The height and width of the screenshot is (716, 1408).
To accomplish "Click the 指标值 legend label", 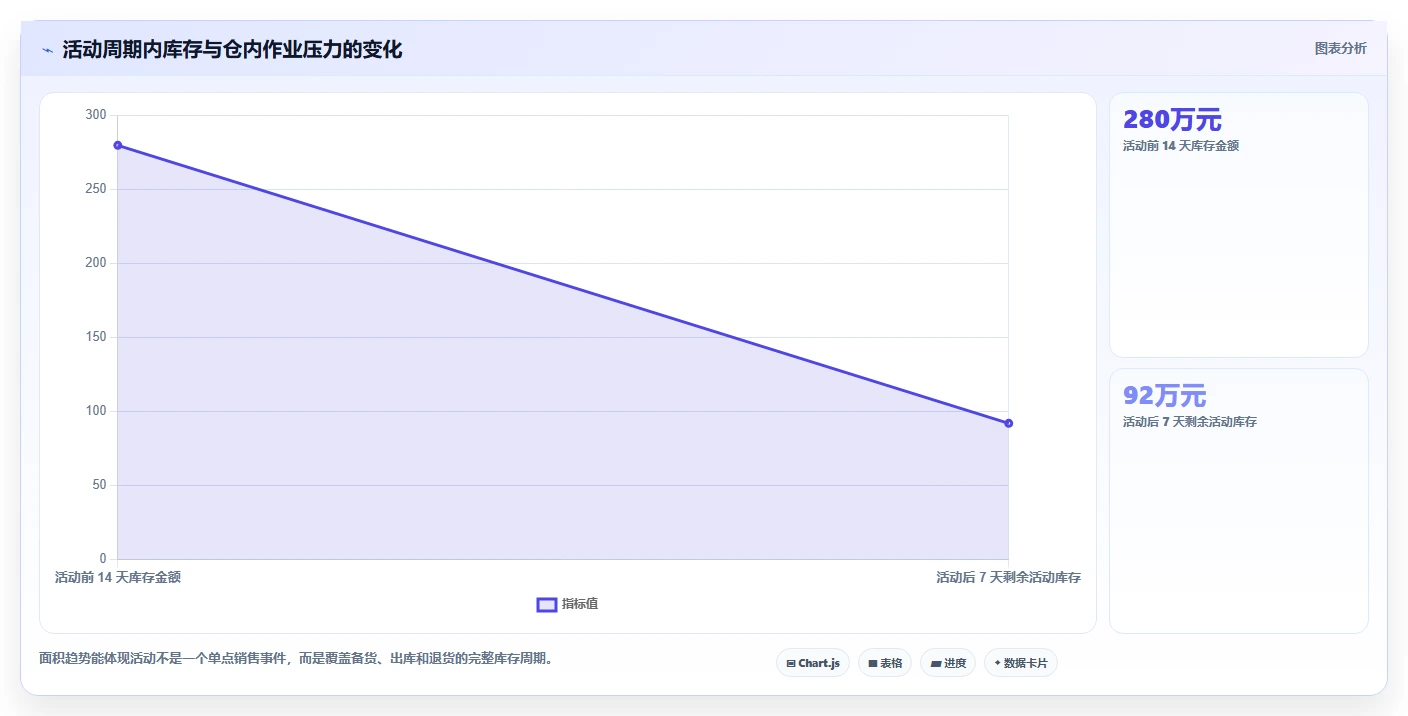I will pyautogui.click(x=580, y=604).
